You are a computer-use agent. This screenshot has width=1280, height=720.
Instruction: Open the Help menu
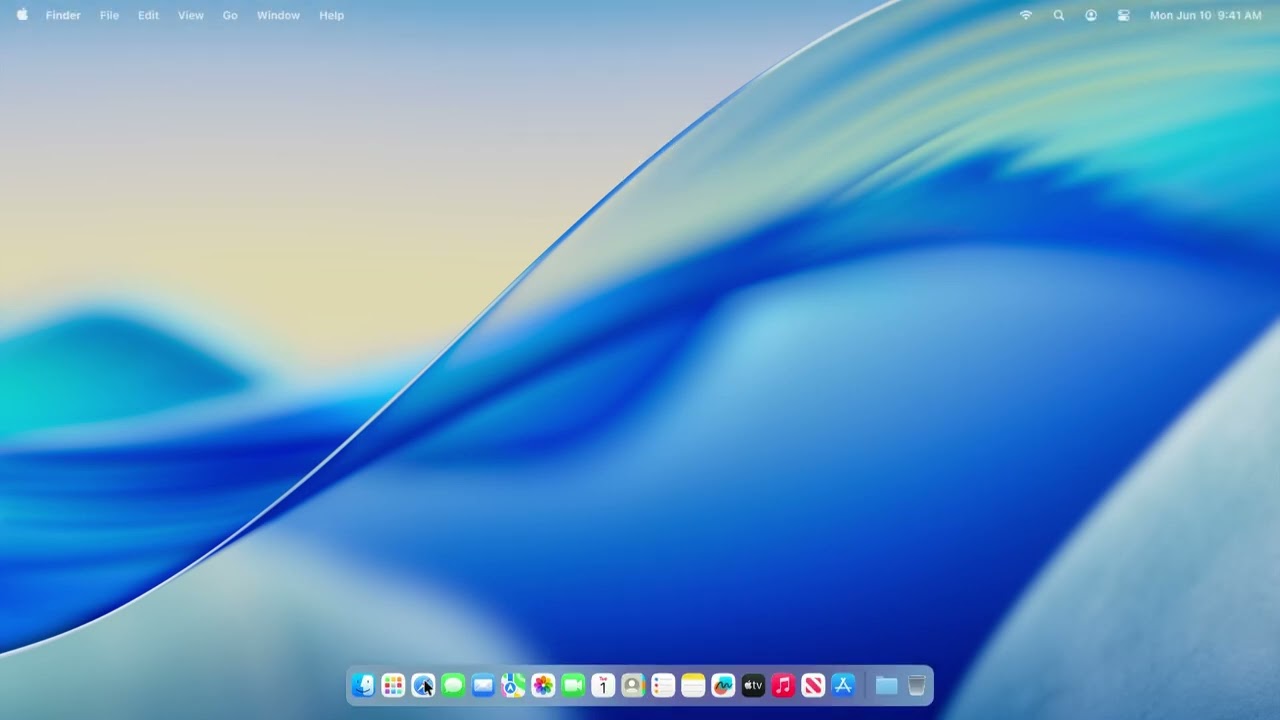point(331,15)
